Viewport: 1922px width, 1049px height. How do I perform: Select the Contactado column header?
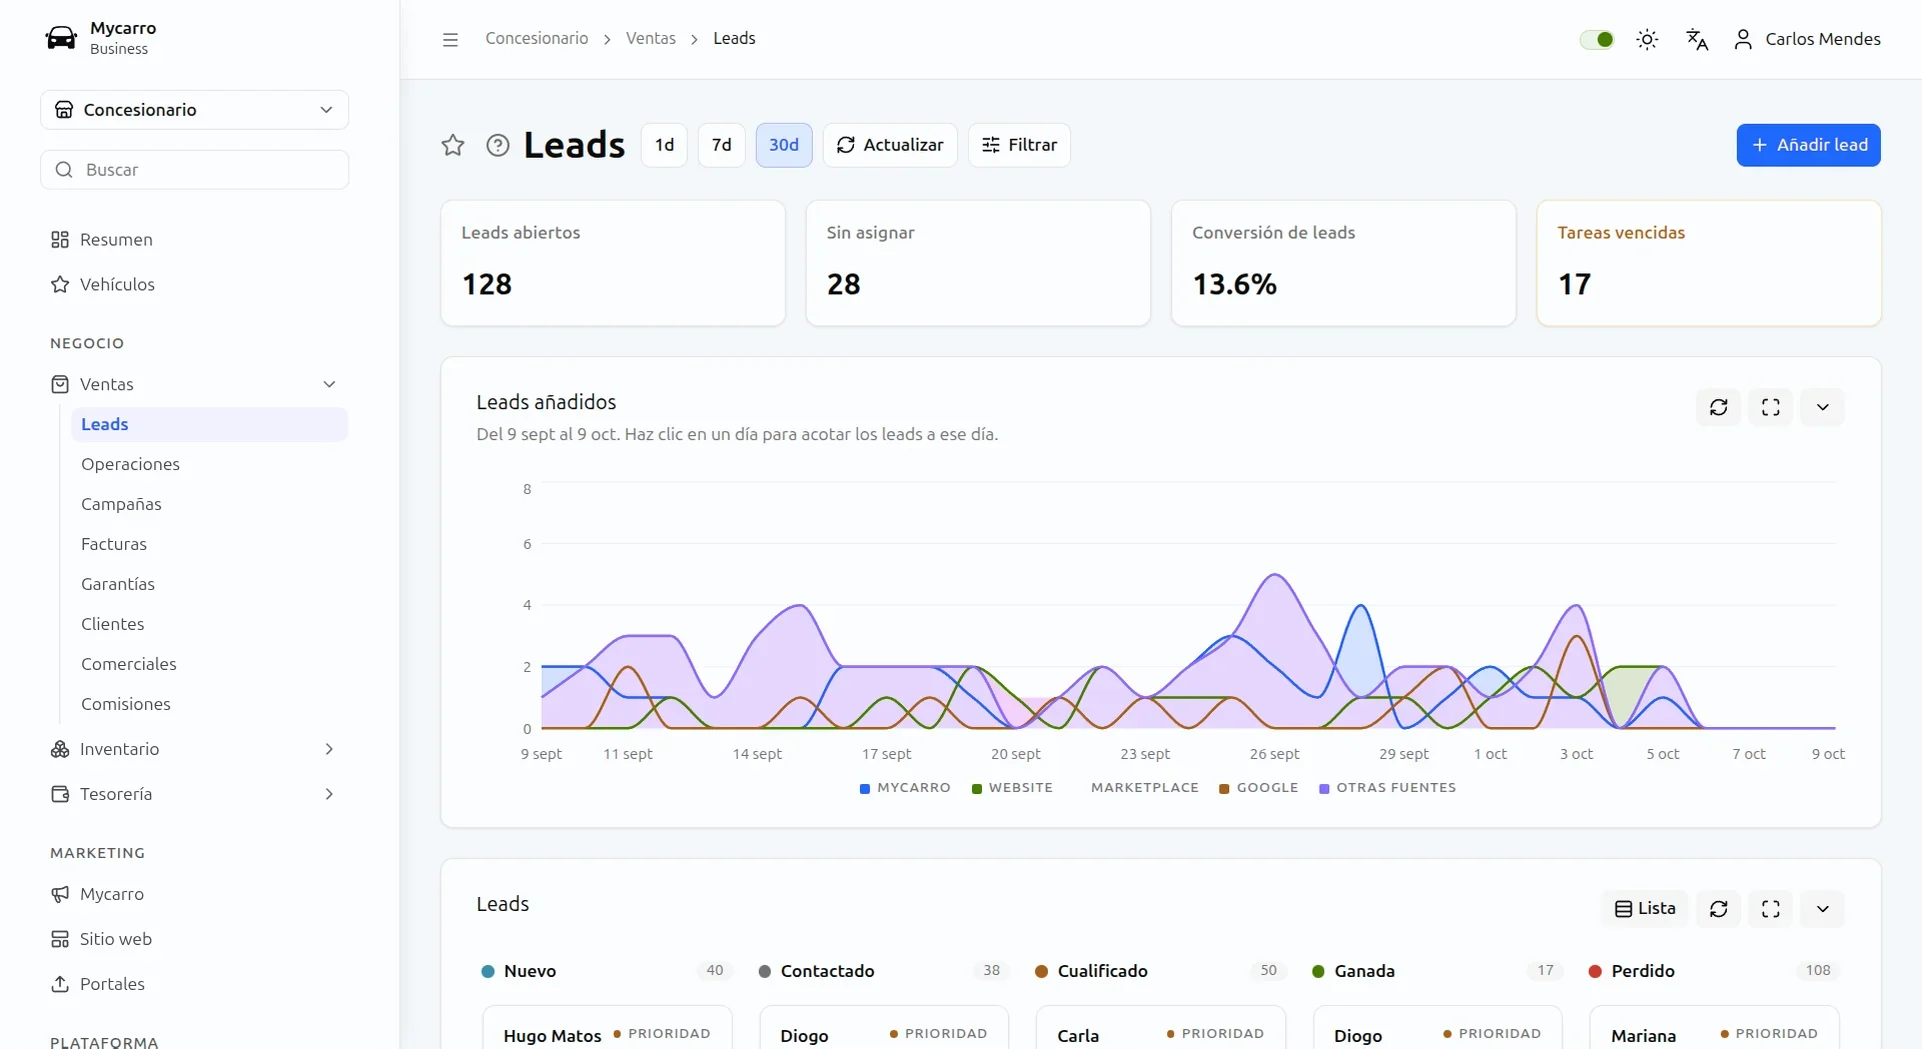[x=884, y=971]
